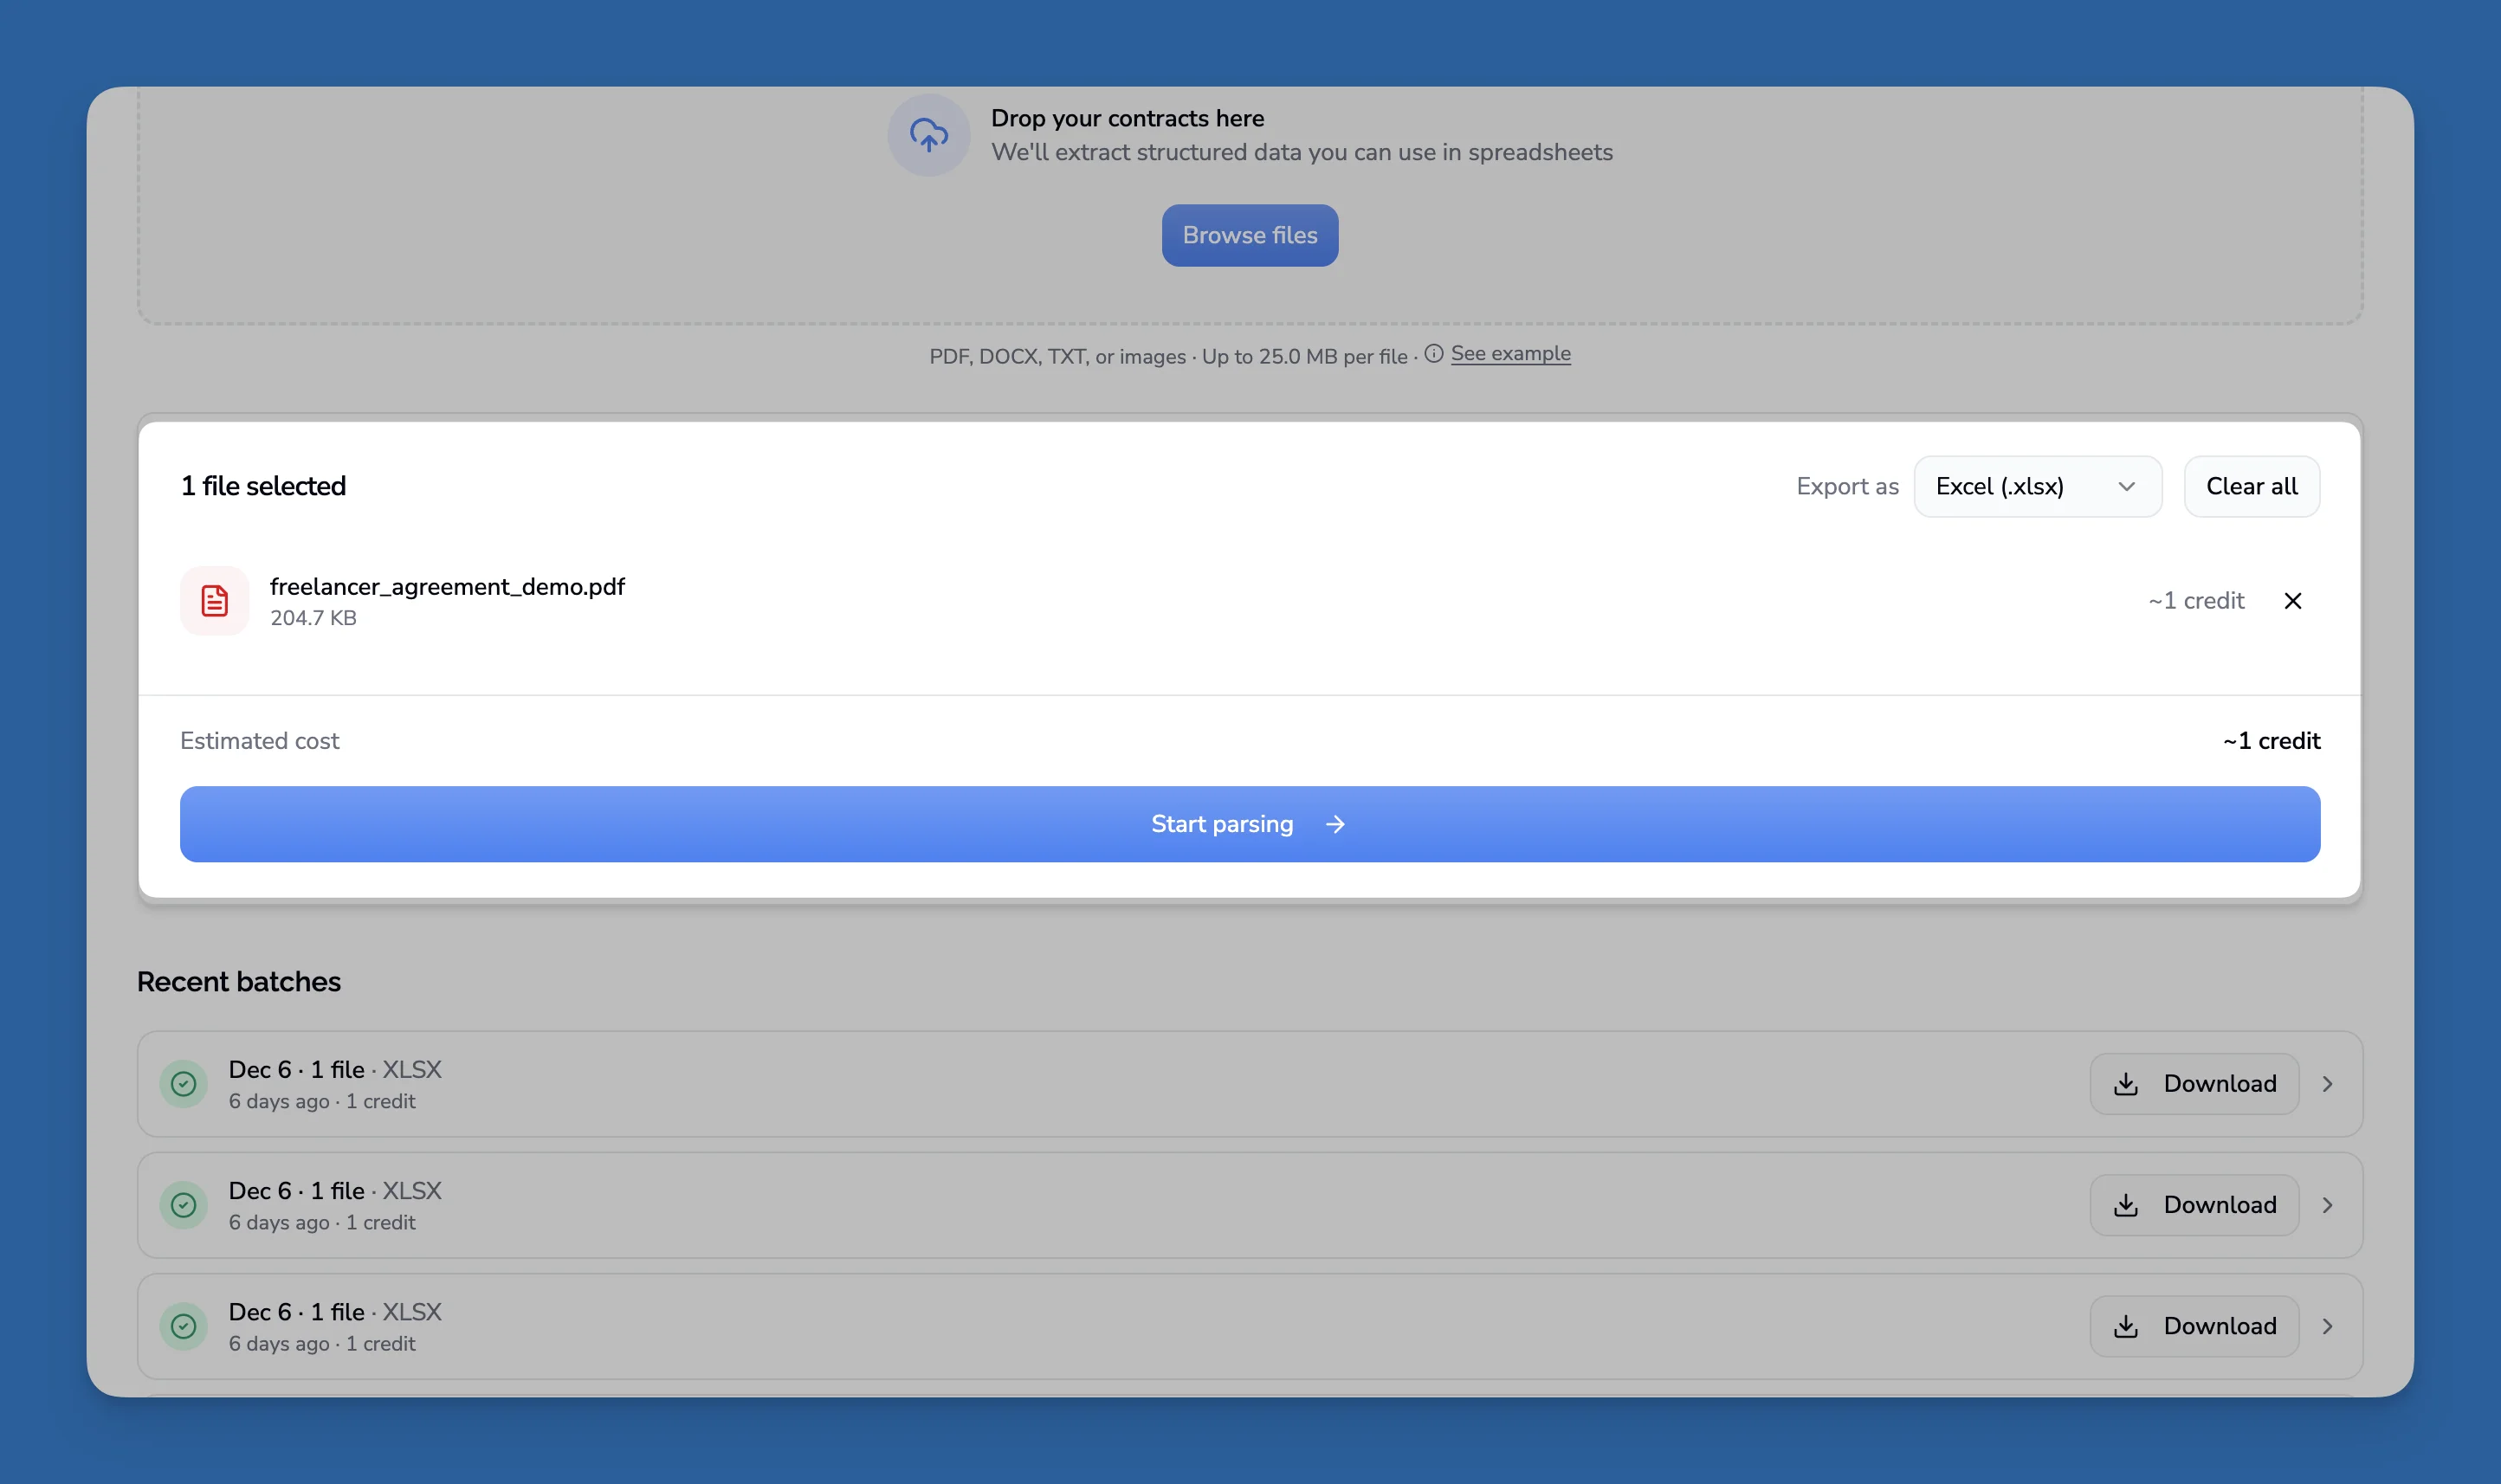Remove freelancer_agreement_demo.pdf from selection
This screenshot has height=1484, width=2501.
coord(2292,600)
